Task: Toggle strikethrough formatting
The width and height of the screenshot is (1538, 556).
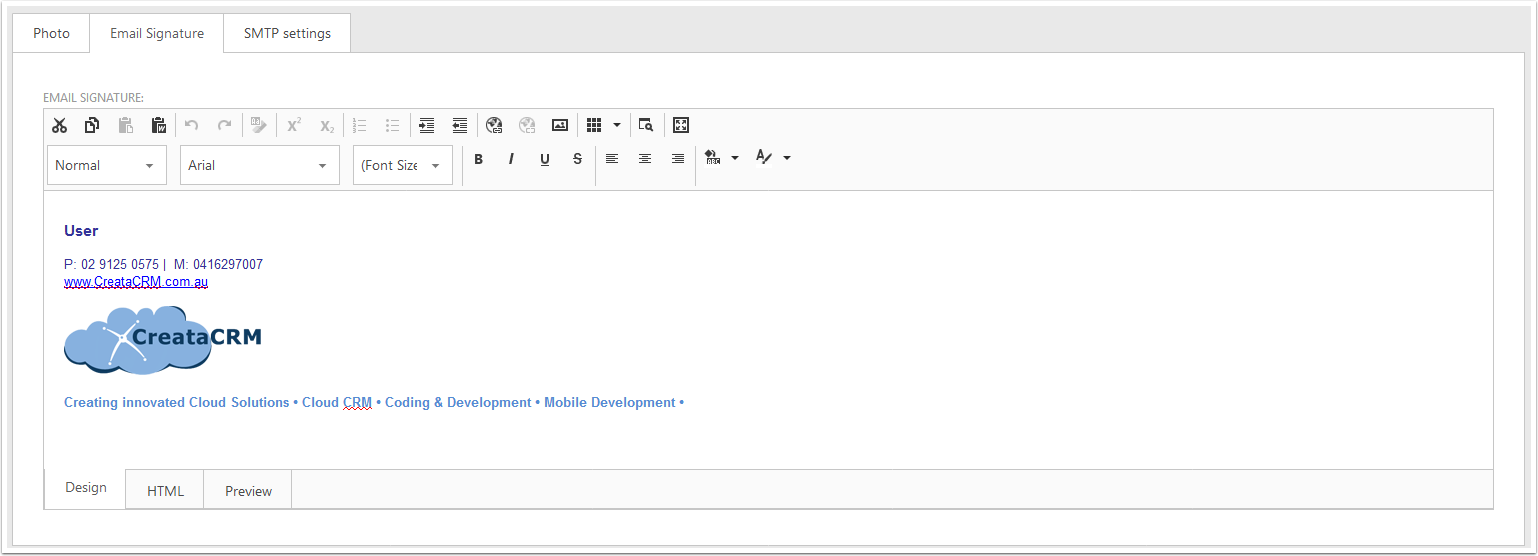Action: point(577,159)
